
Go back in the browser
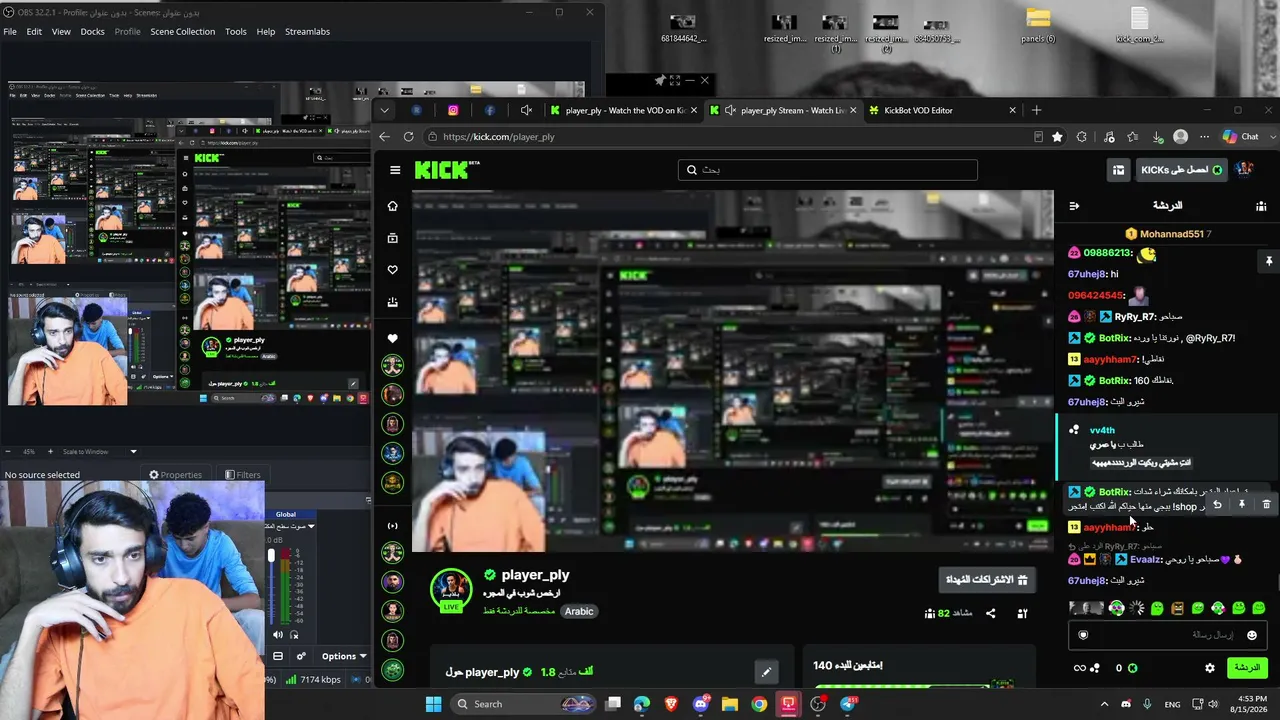point(384,137)
